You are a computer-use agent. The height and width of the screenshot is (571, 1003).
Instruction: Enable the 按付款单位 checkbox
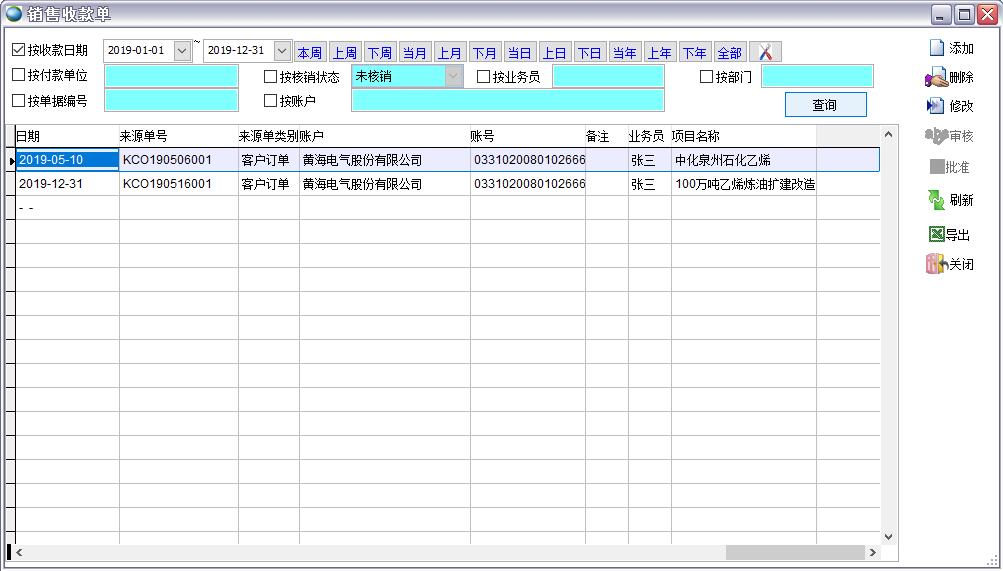(x=19, y=75)
